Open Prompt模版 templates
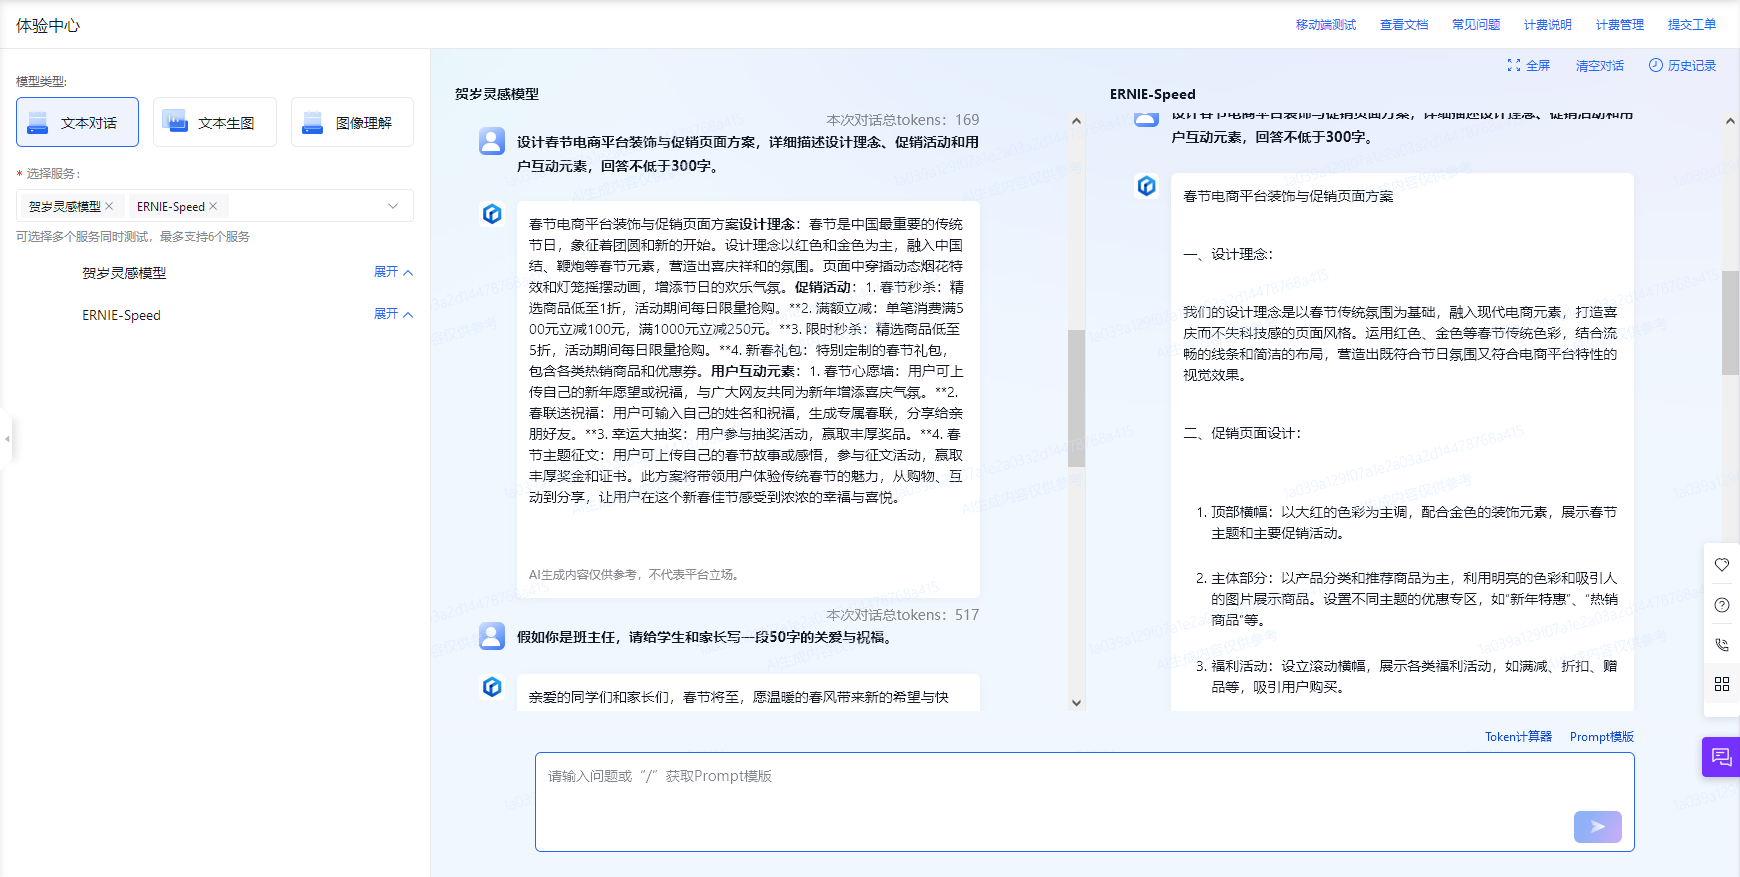This screenshot has height=877, width=1740. 1601,737
